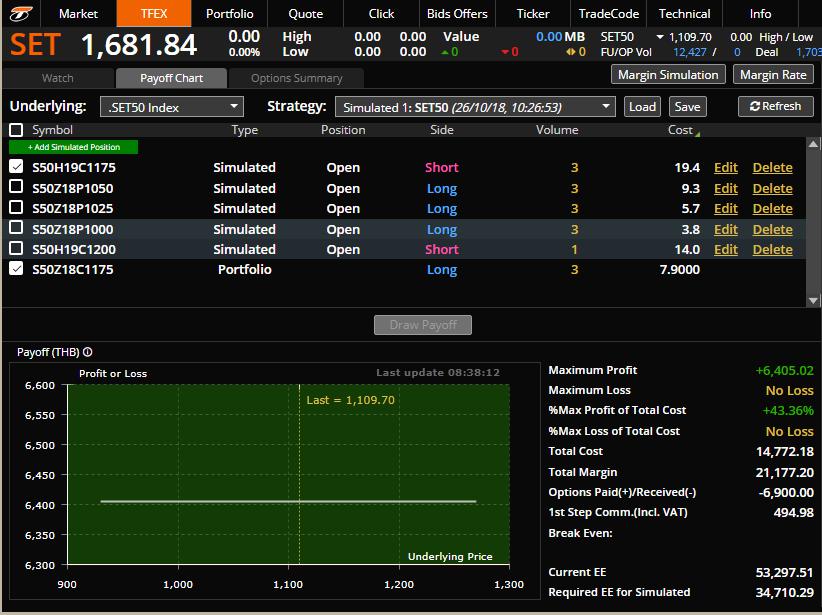Screen dimensions: 822x615
Task: Sort by the Volume column header
Action: pyautogui.click(x=557, y=130)
